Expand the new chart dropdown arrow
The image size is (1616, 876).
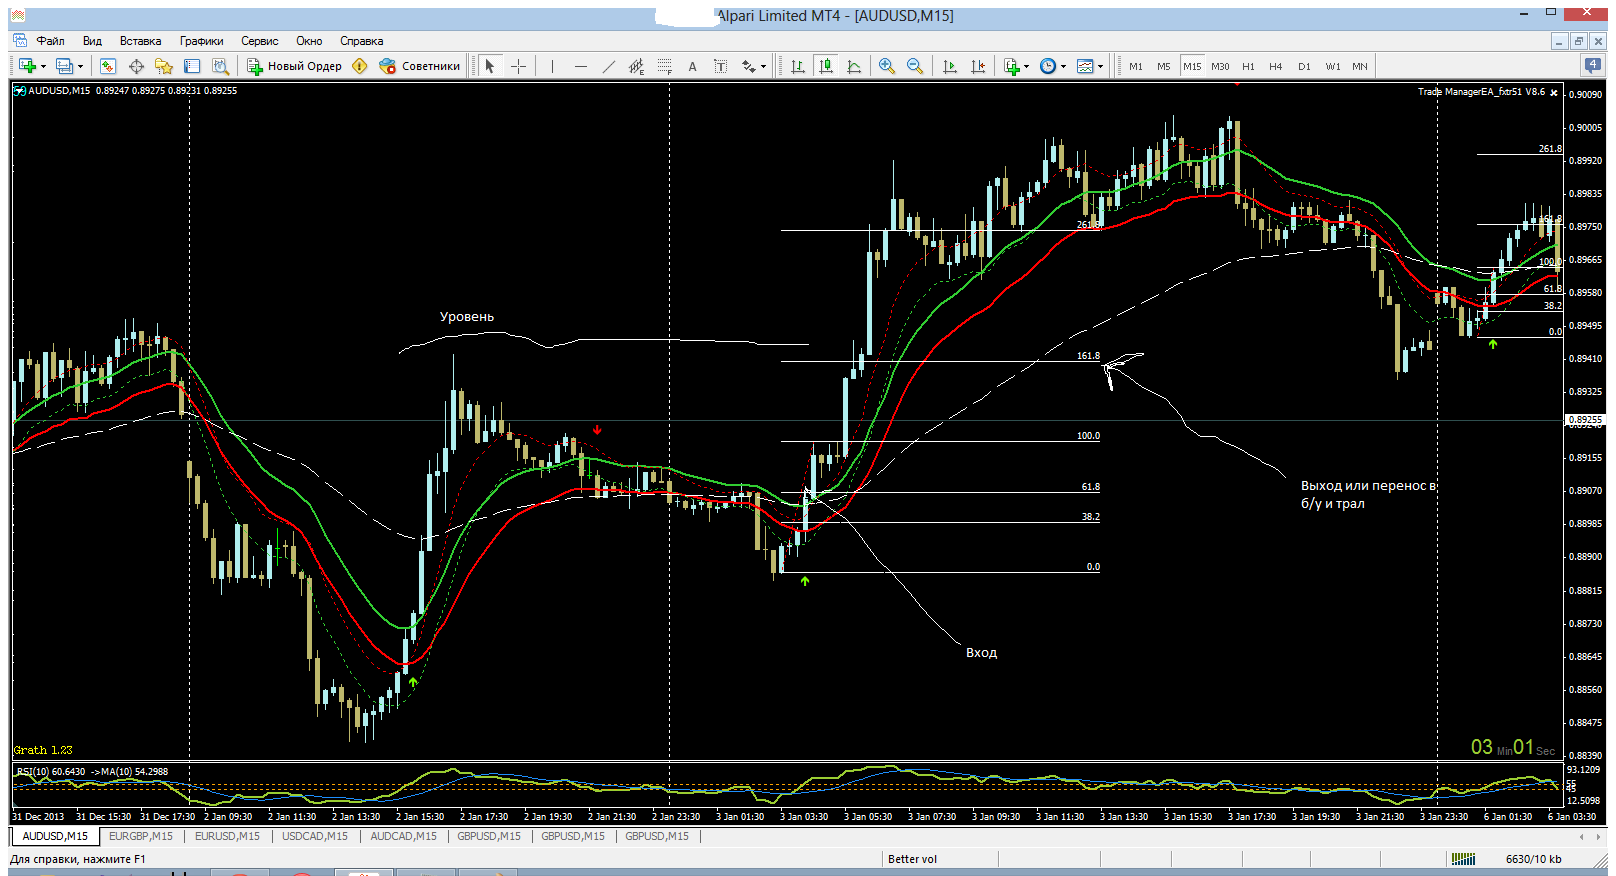pyautogui.click(x=43, y=67)
